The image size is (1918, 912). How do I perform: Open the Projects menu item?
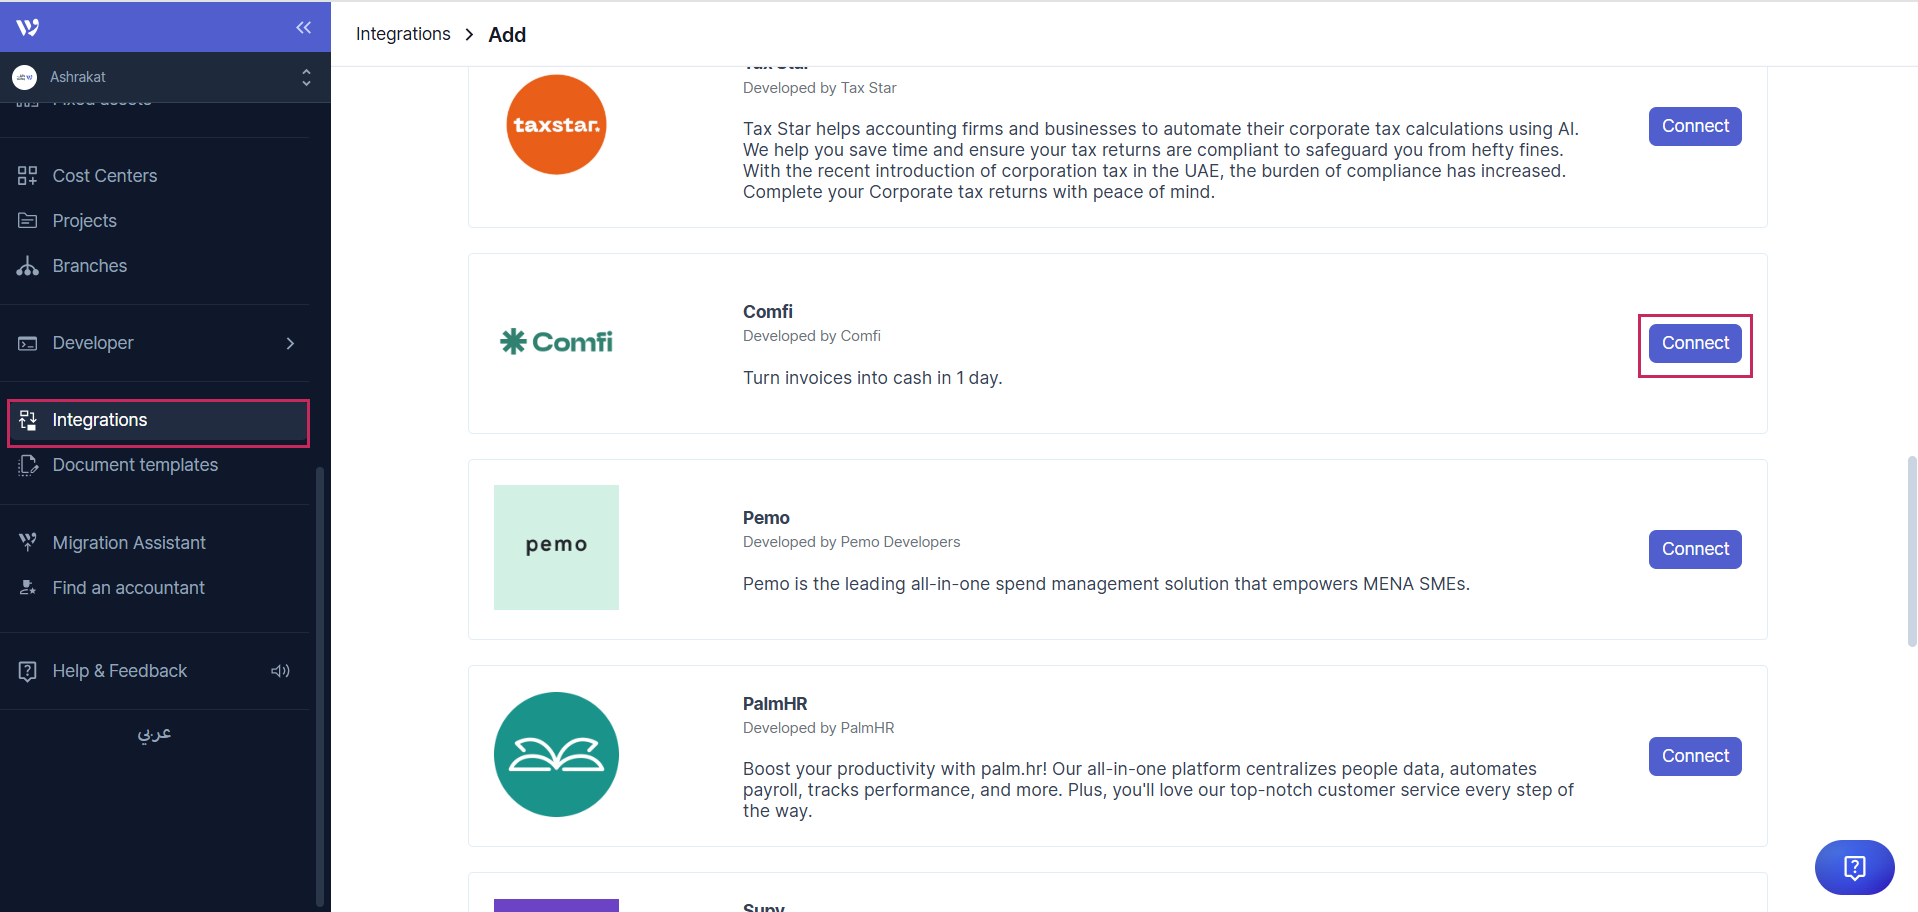pos(85,221)
